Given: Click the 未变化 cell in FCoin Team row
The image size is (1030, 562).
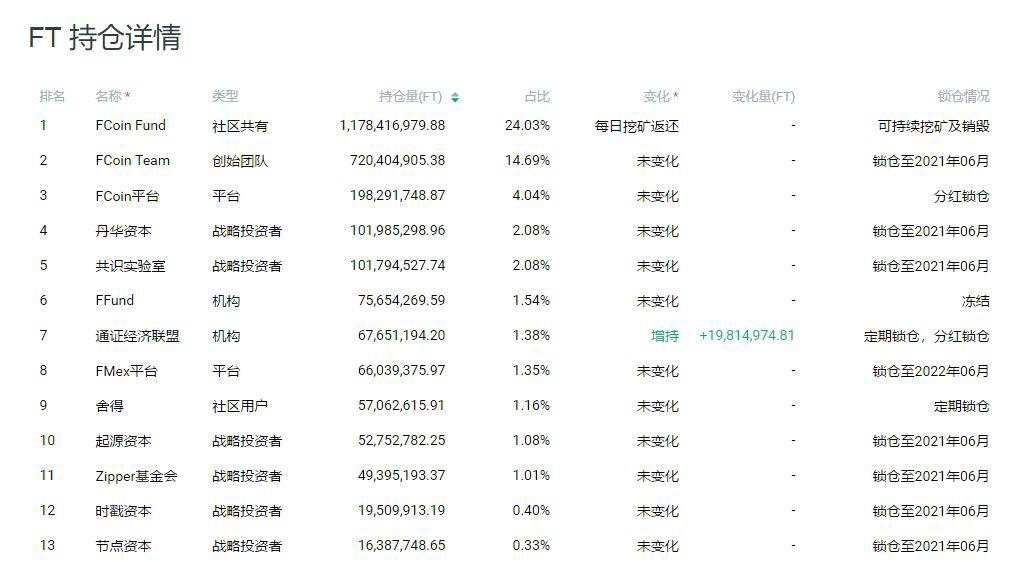Looking at the screenshot, I should tap(658, 161).
